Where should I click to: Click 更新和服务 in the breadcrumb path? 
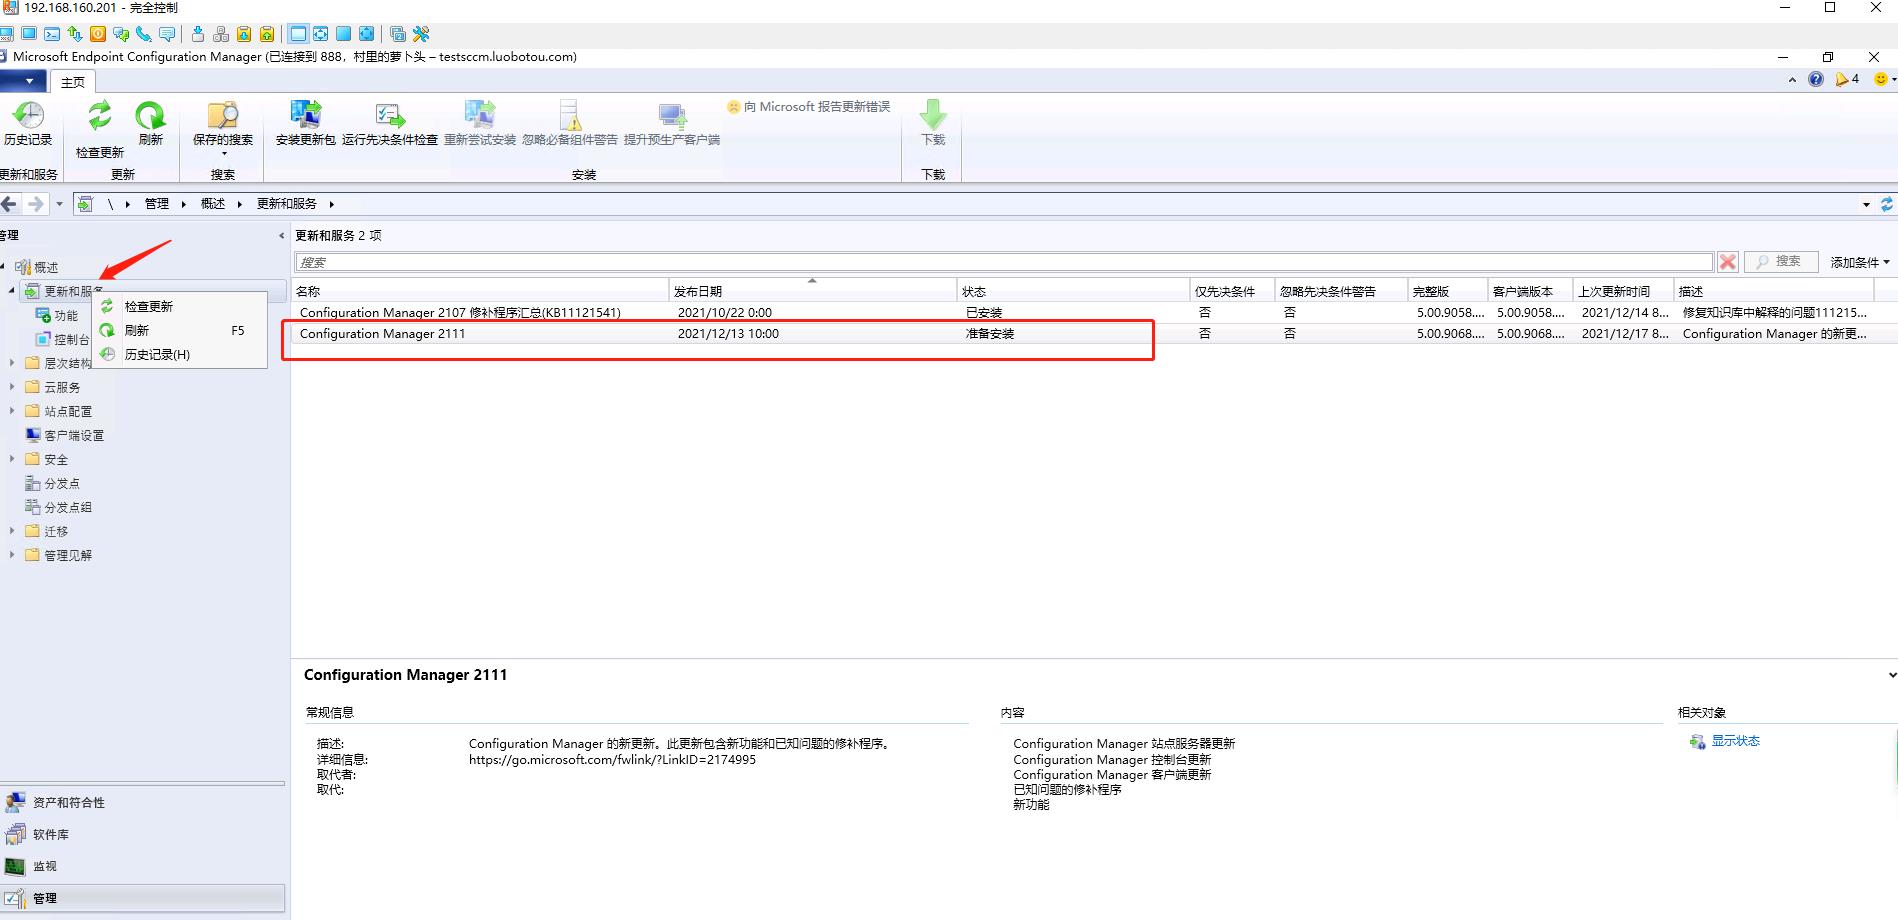click(x=287, y=204)
